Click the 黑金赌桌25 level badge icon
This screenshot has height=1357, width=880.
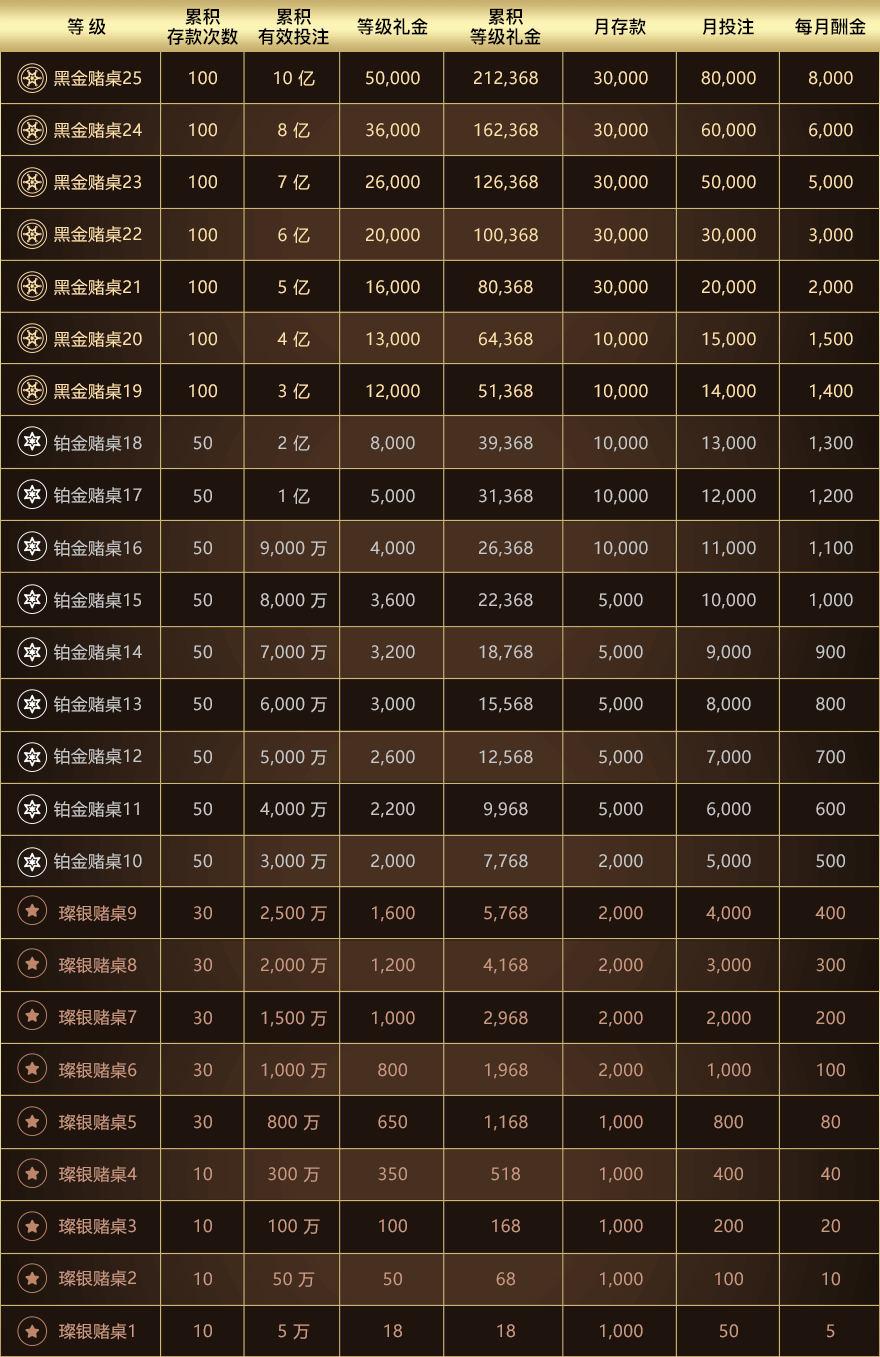pos(32,78)
